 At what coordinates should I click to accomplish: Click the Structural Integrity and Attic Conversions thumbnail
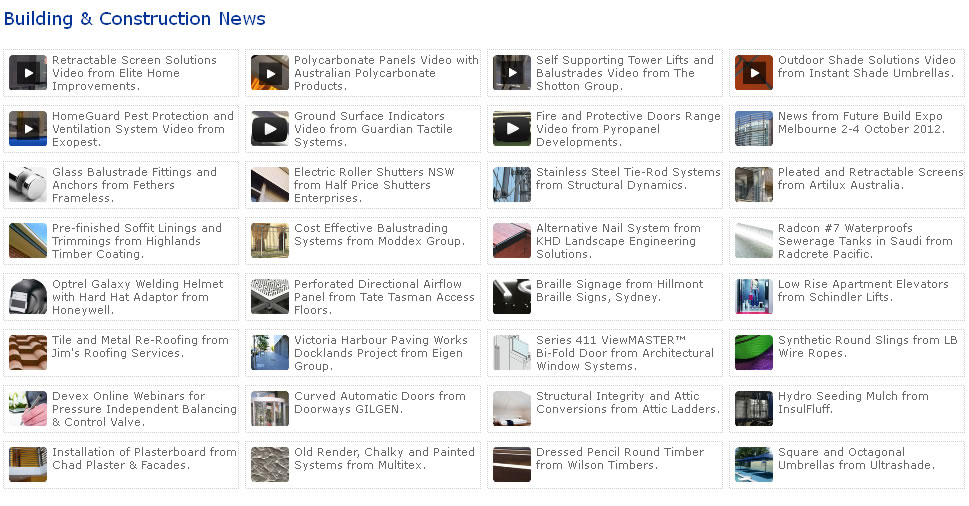(x=512, y=409)
